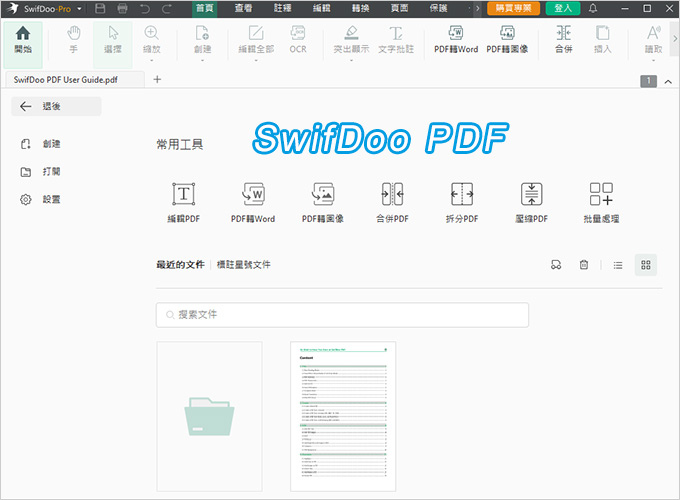
Task: Switch to the 保護 protect tab
Action: pos(438,8)
